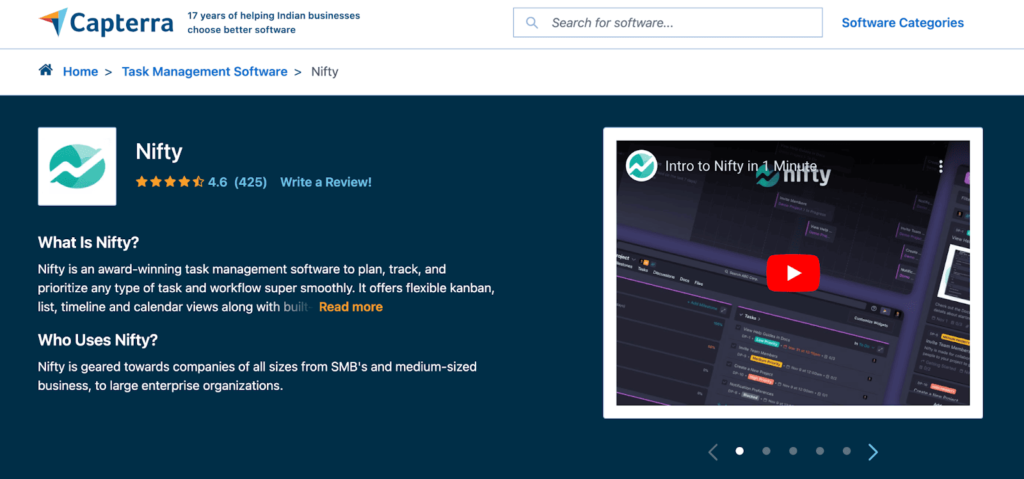Image resolution: width=1024 pixels, height=479 pixels.
Task: Open Task Management Software breadcrumb
Action: pos(204,72)
